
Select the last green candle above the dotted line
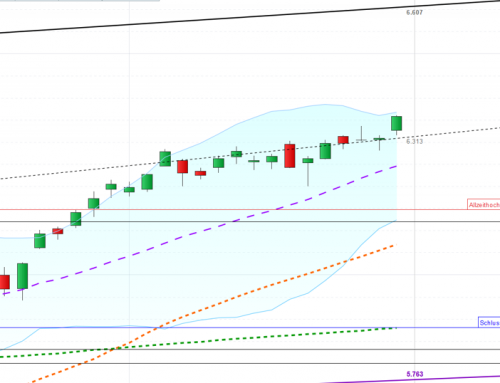(x=396, y=123)
